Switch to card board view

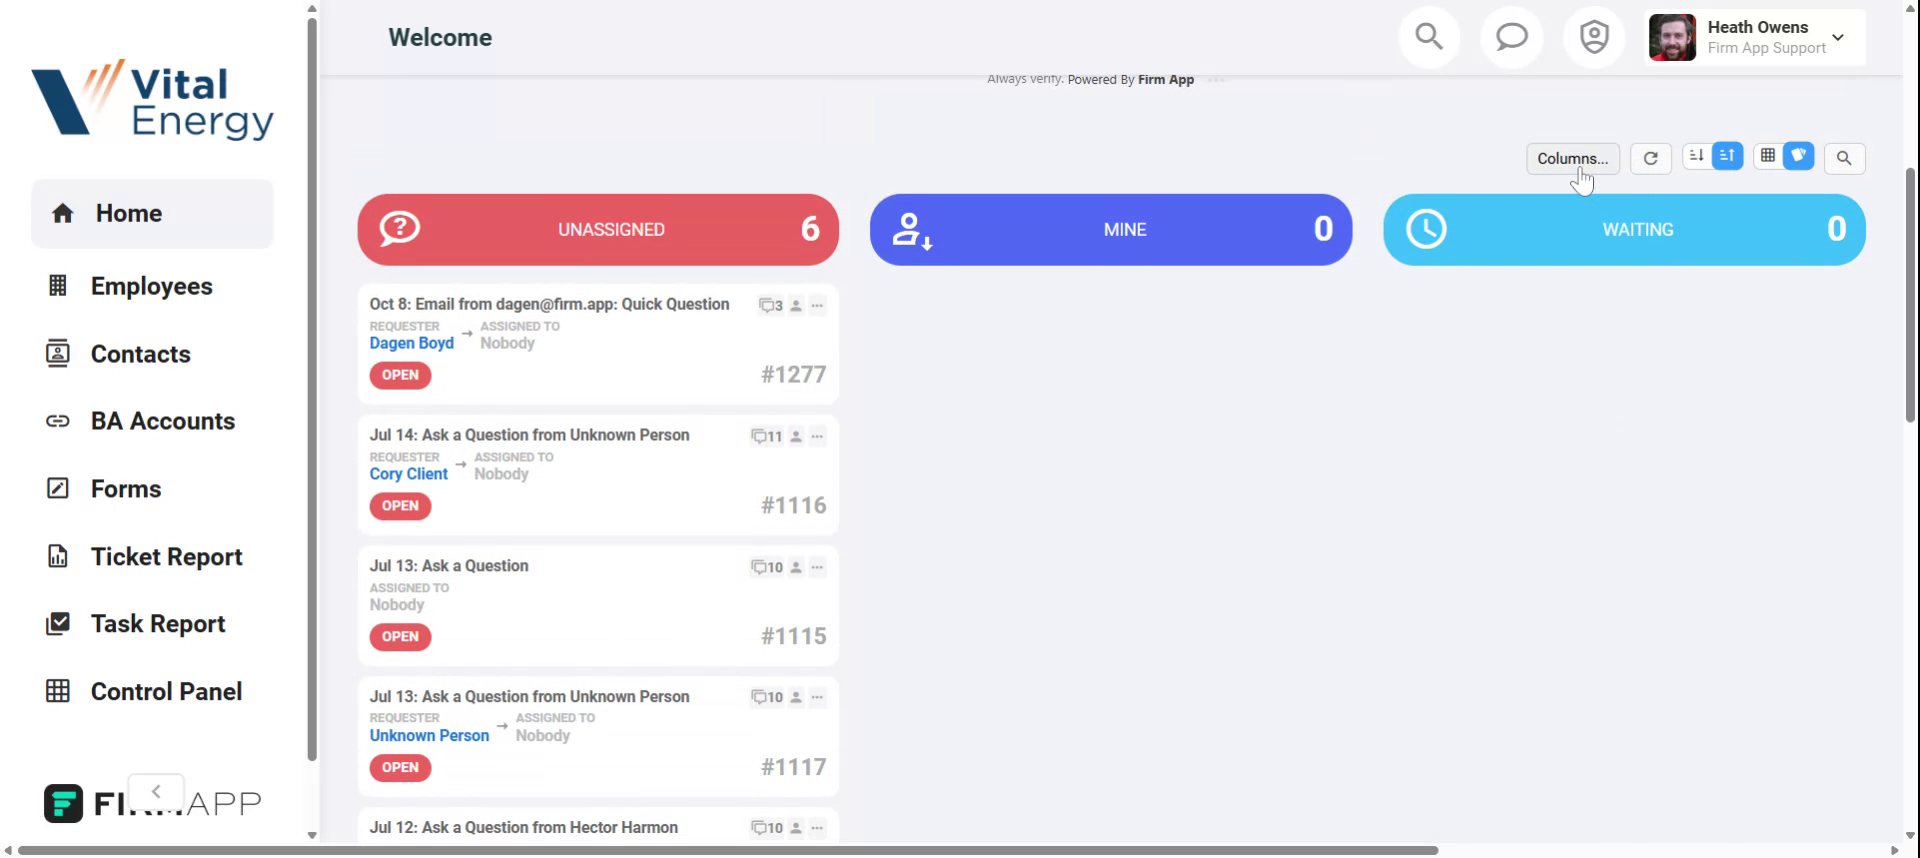[x=1798, y=156]
